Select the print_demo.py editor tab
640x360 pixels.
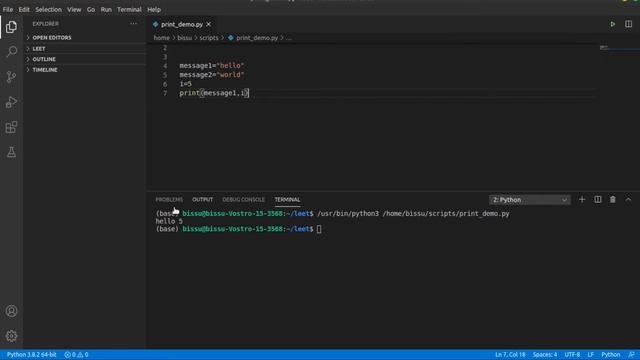(x=182, y=24)
